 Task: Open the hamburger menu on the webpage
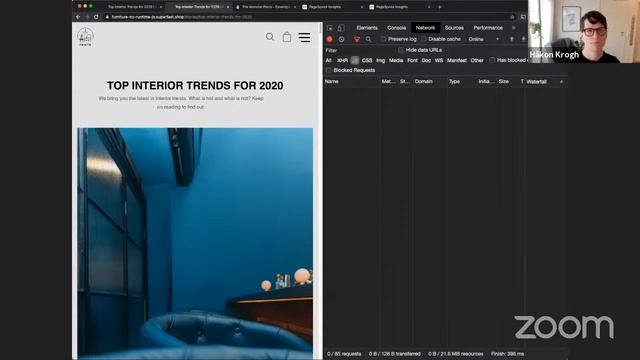pyautogui.click(x=304, y=37)
